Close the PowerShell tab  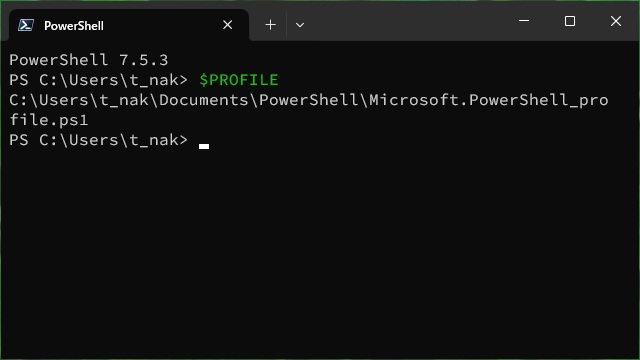pyautogui.click(x=227, y=25)
